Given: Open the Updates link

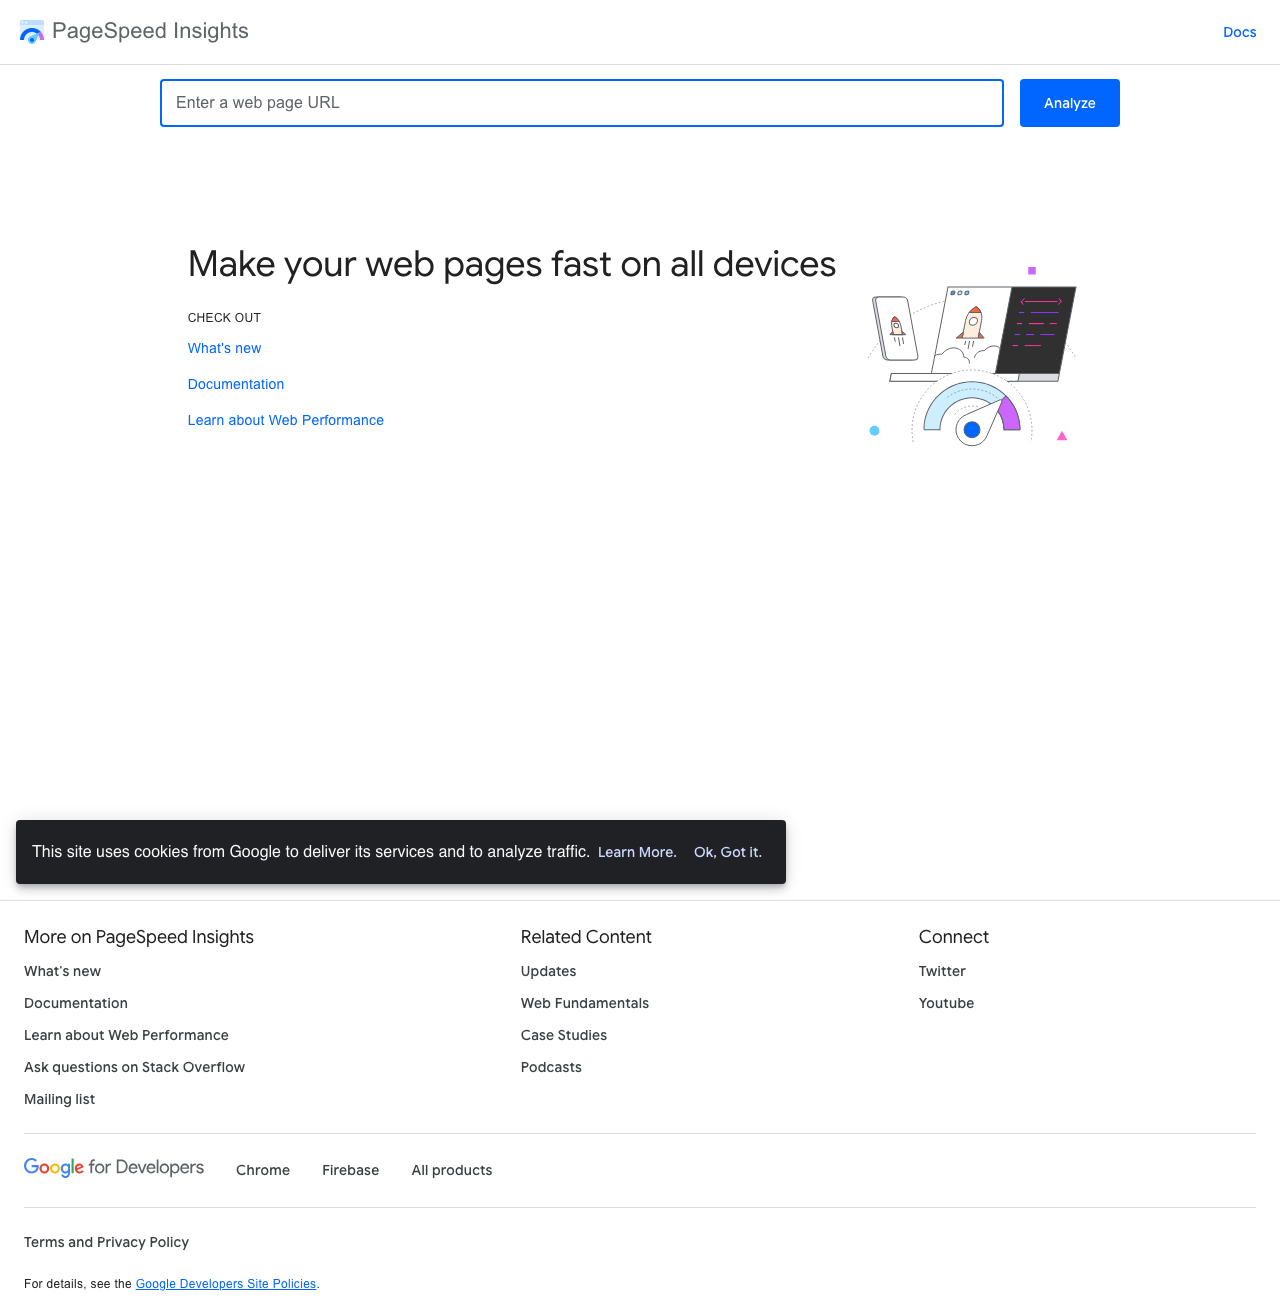Looking at the screenshot, I should coord(548,971).
